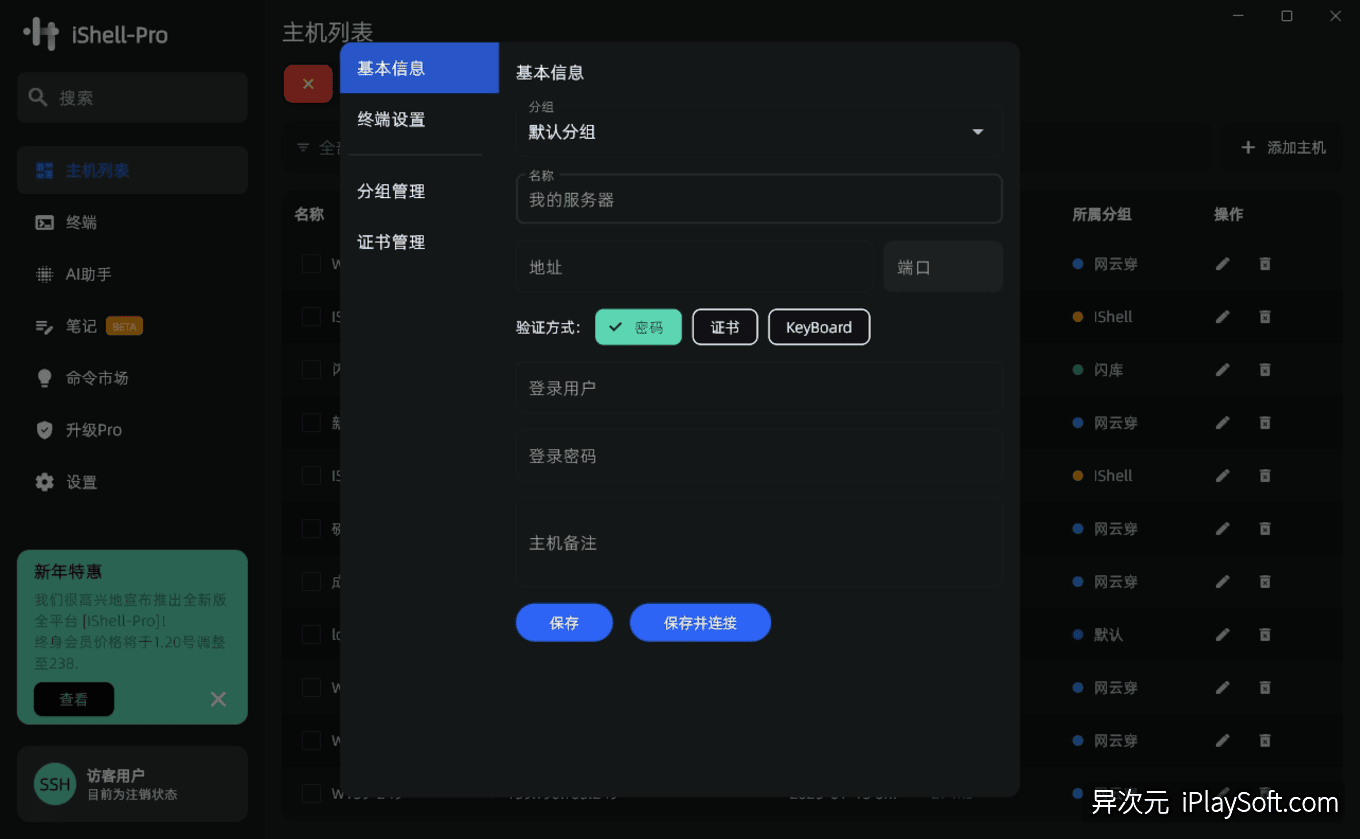Open the 证书管理 tab
Screen dimensions: 1360x839
point(390,241)
